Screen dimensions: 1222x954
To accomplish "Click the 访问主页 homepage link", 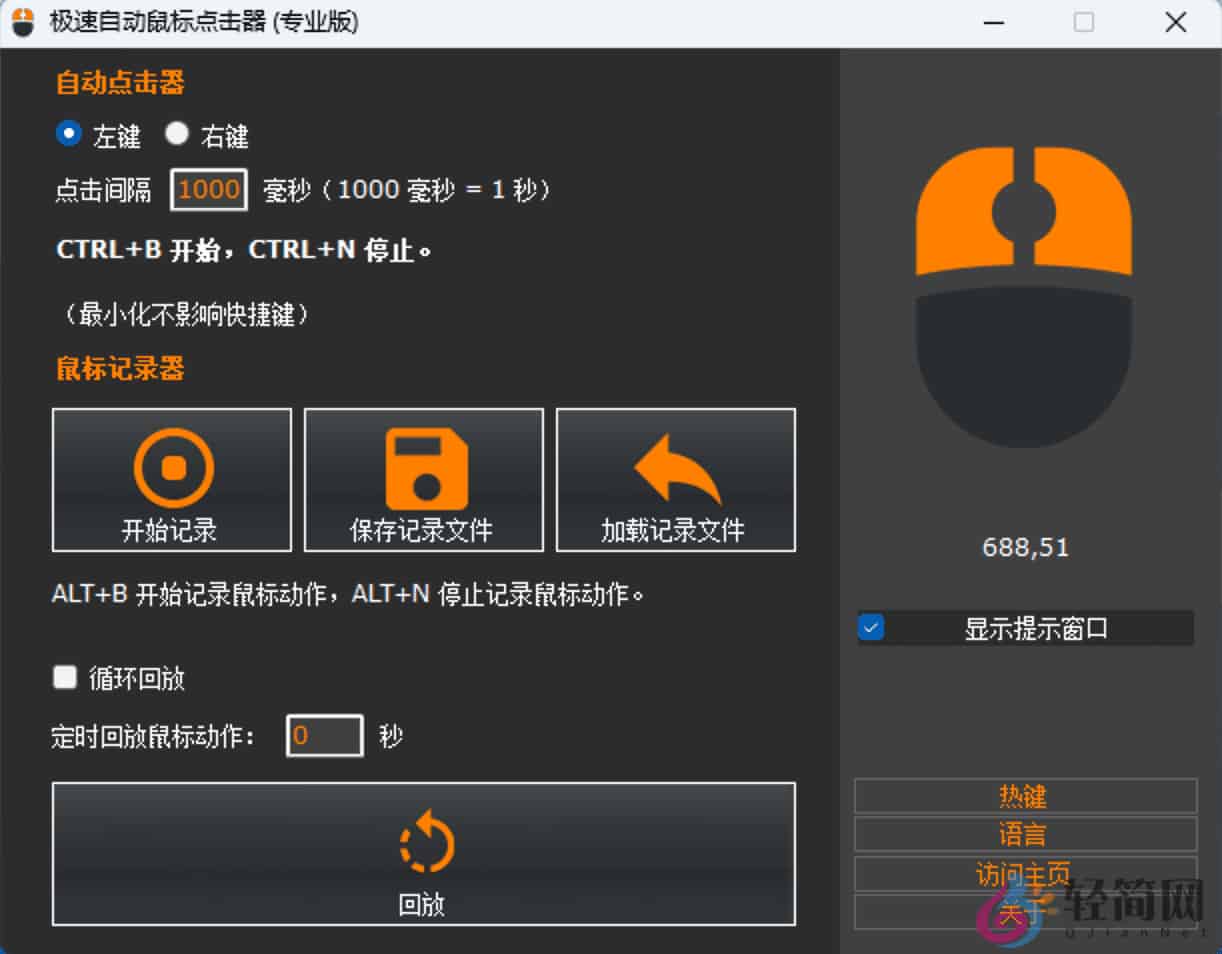I will (1025, 872).
